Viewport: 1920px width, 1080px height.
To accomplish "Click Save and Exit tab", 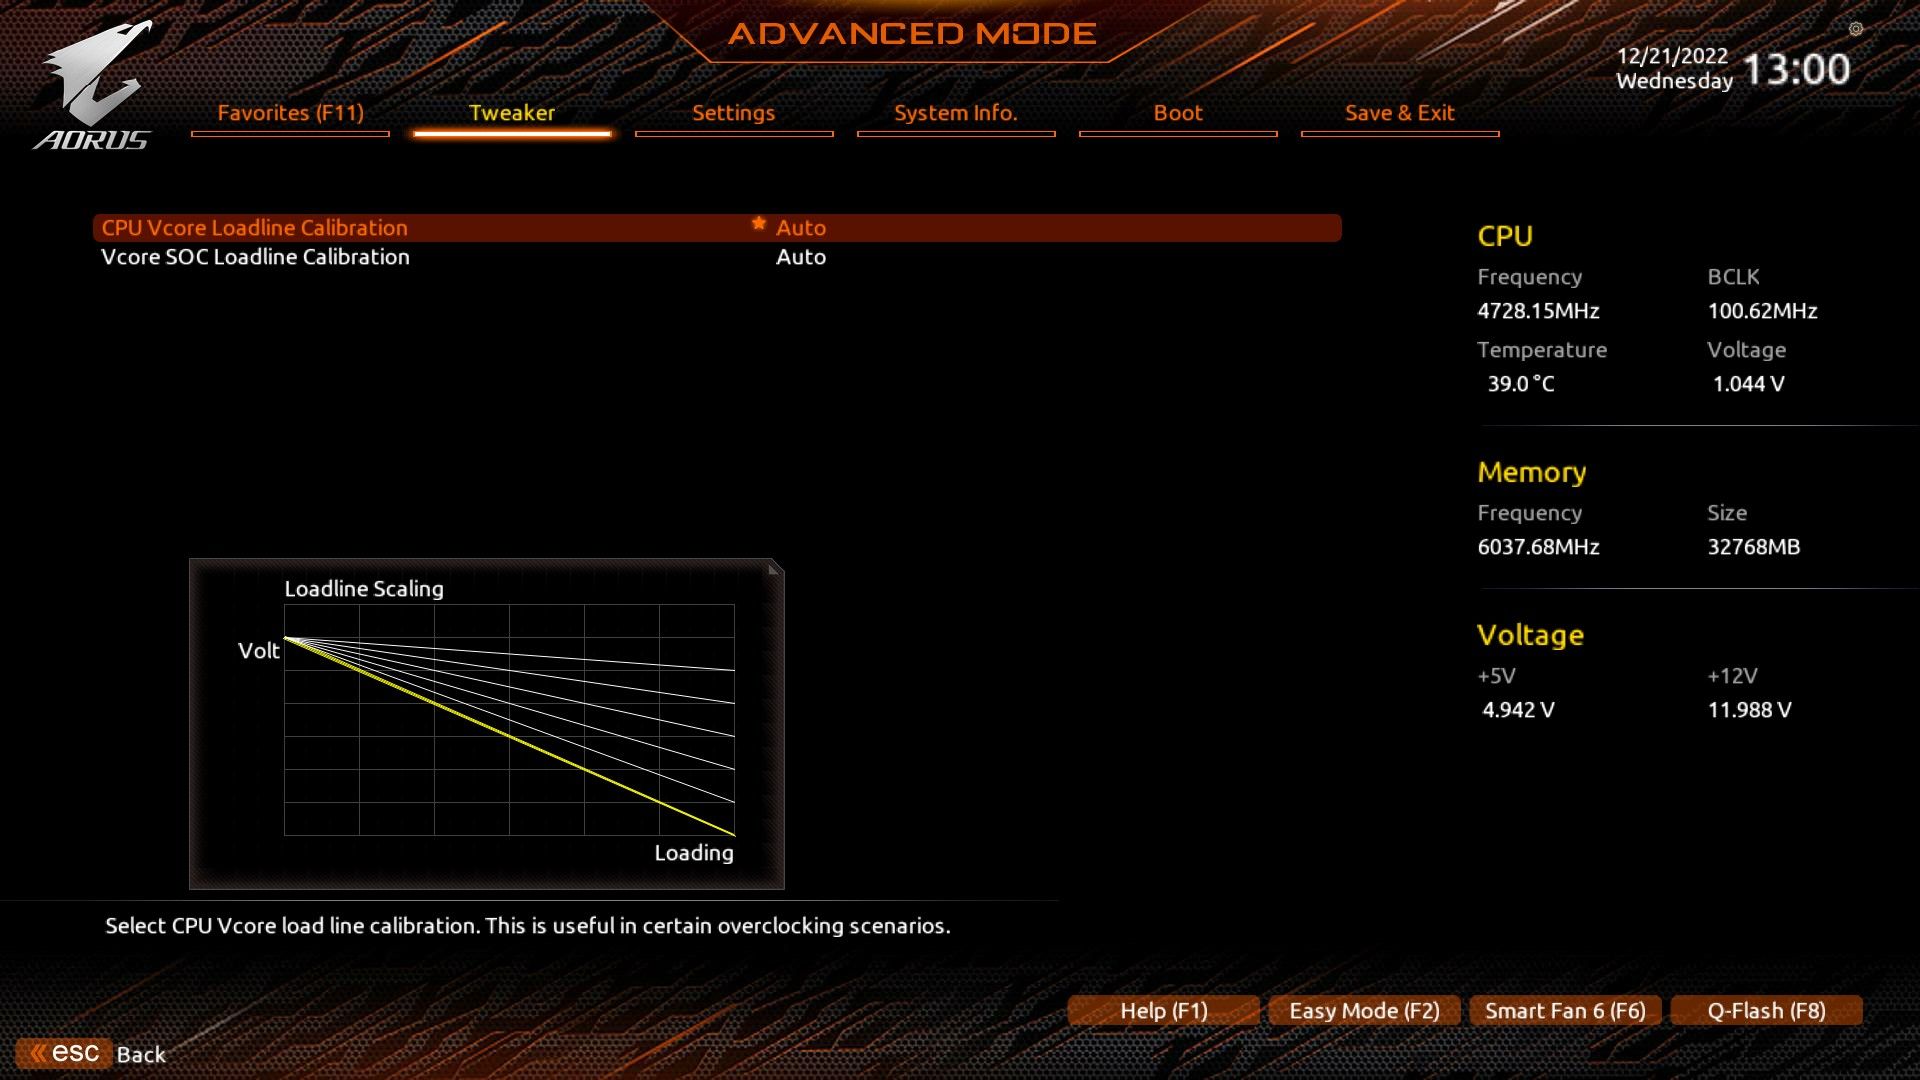I will click(x=1399, y=112).
